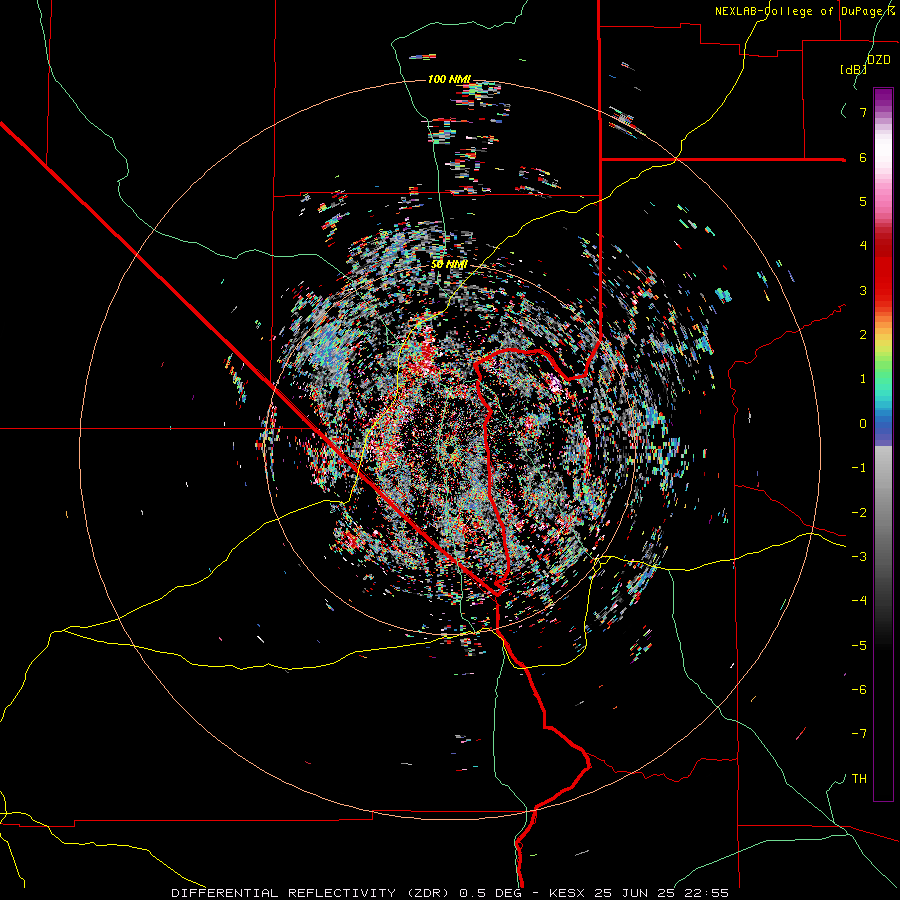Click the "KESX" station identifier in the caption
The image size is (900, 900).
pyautogui.click(x=568, y=893)
